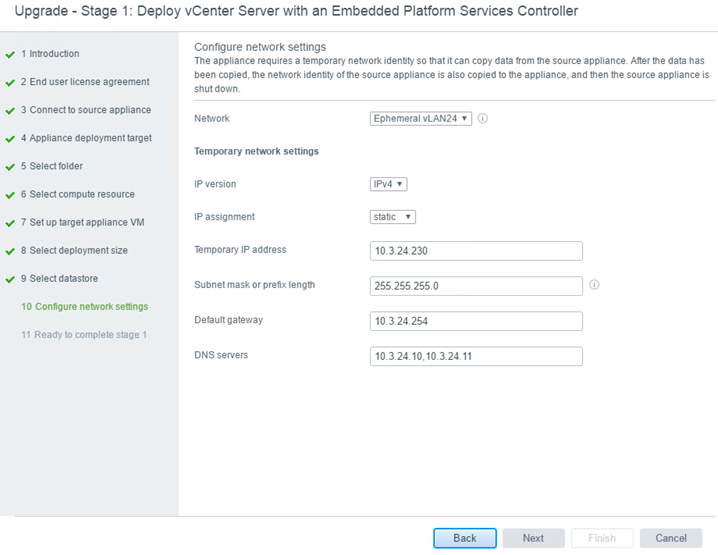Go to step 9 Select datastore
This screenshot has width=718, height=555.
tap(60, 278)
